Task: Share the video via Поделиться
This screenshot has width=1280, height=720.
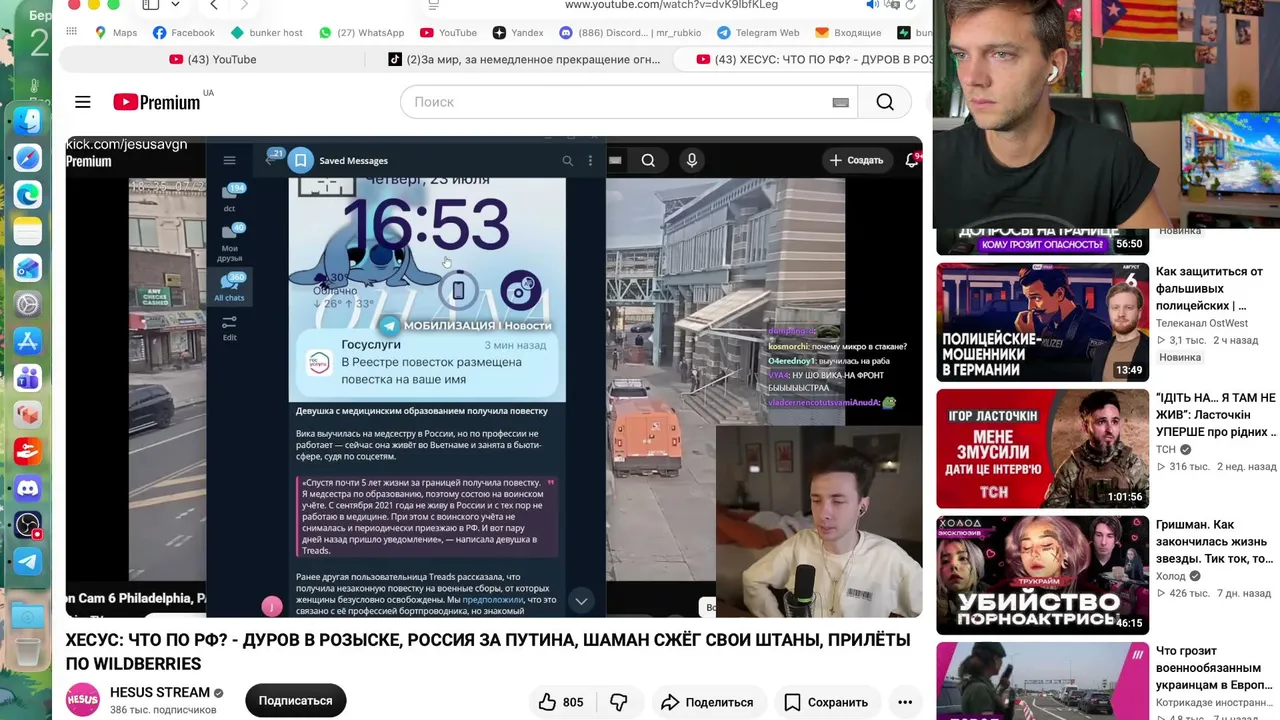Action: tap(707, 702)
